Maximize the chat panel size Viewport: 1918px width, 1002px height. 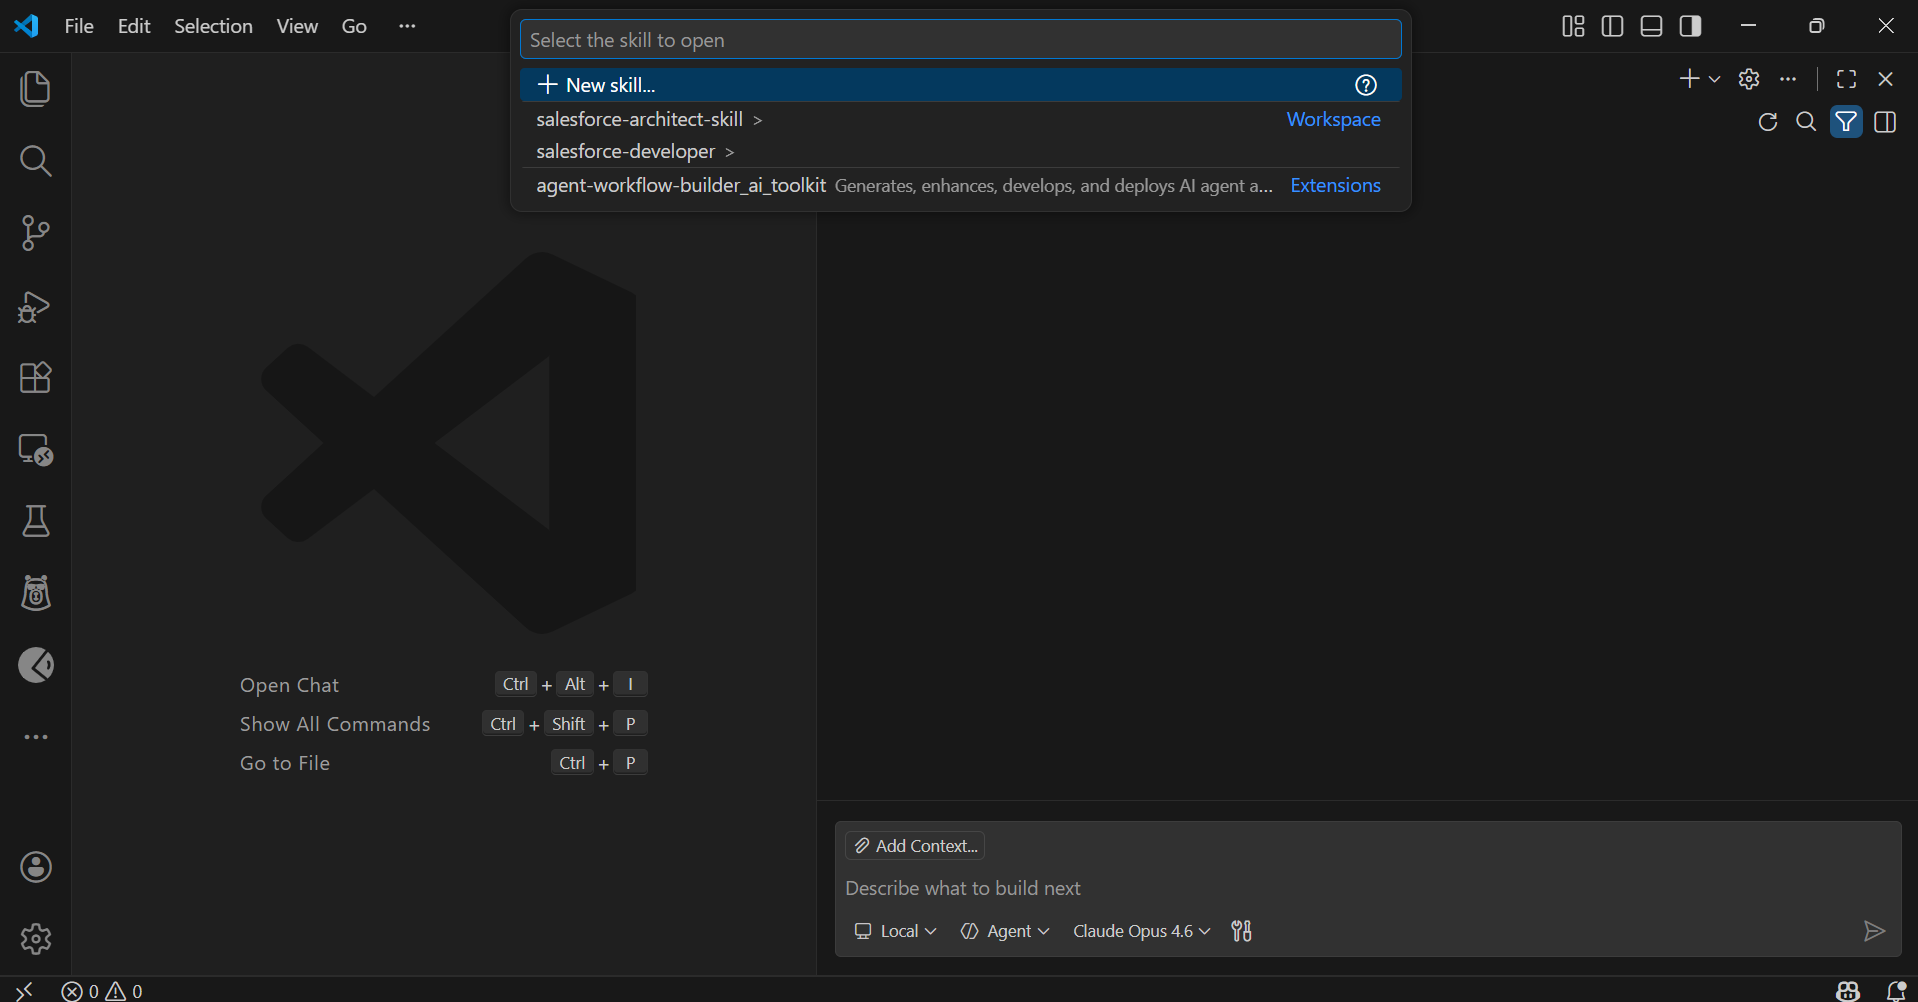(1846, 79)
